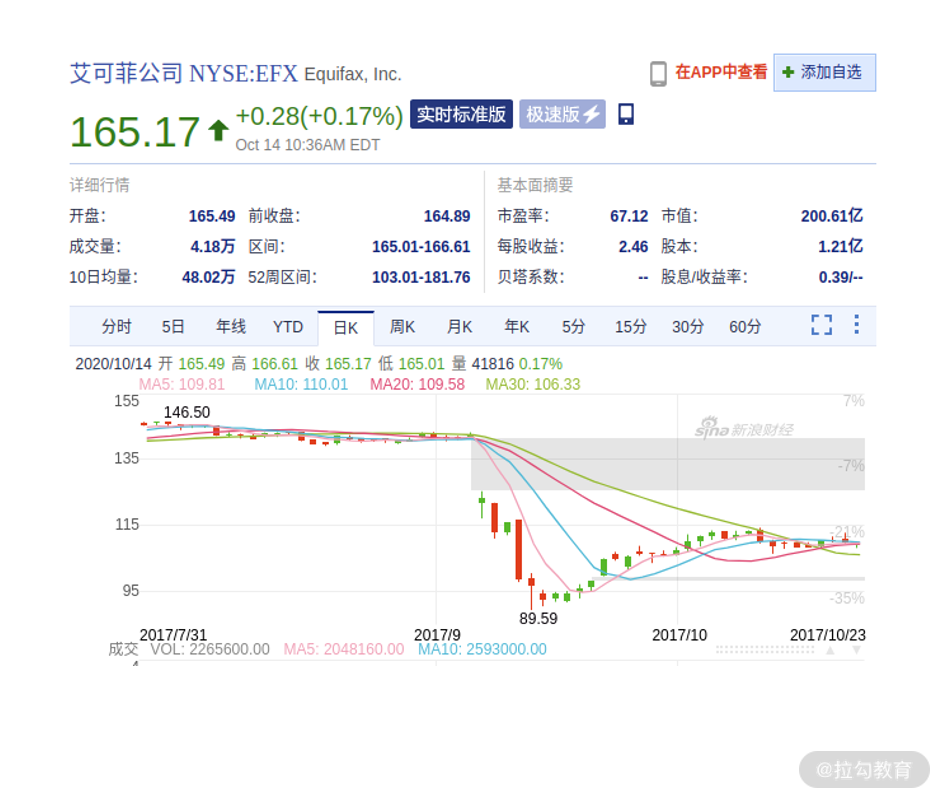This screenshot has width=944, height=800.
Task: Click the 市盈率 value 67.12
Action: 629,216
